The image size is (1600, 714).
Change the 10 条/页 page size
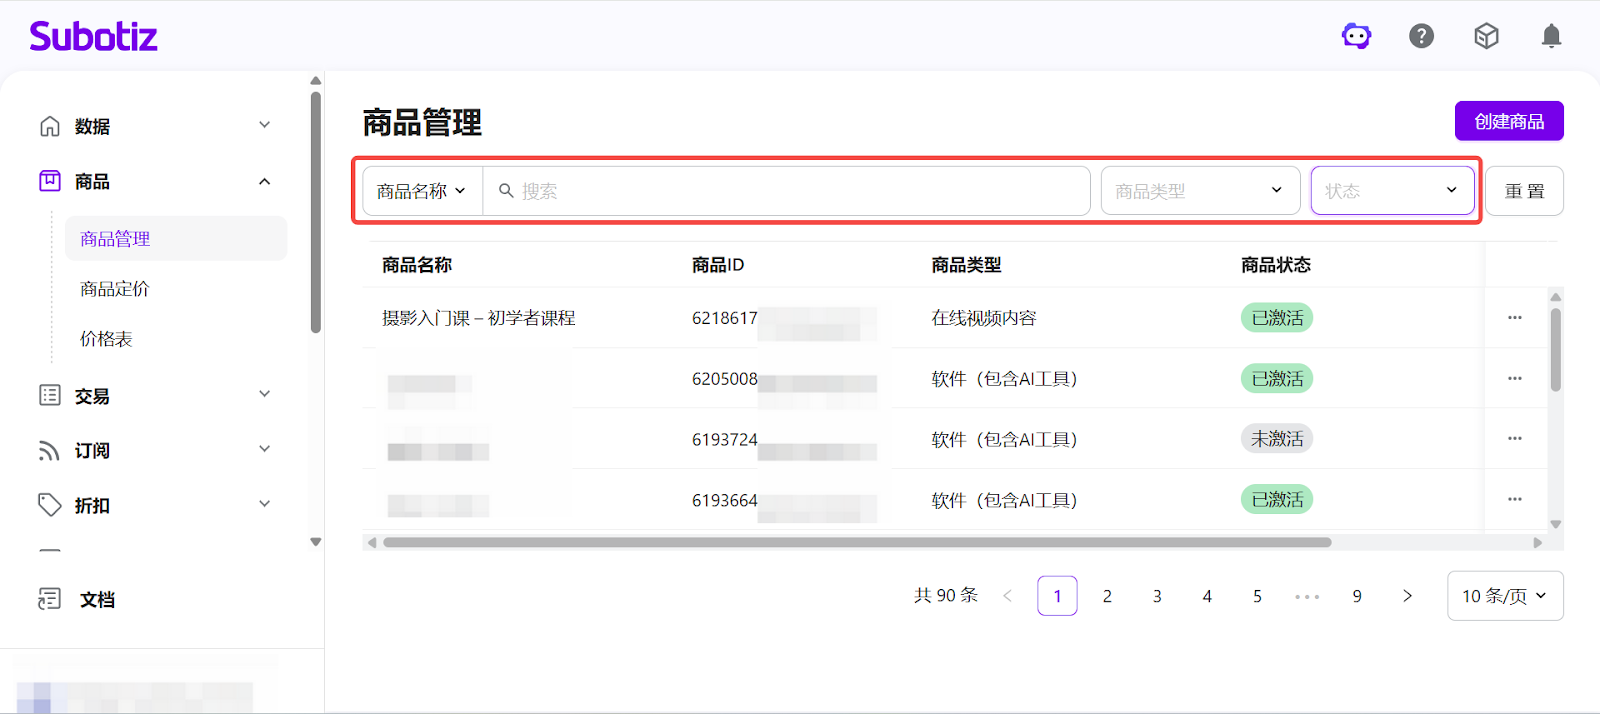click(x=1504, y=596)
